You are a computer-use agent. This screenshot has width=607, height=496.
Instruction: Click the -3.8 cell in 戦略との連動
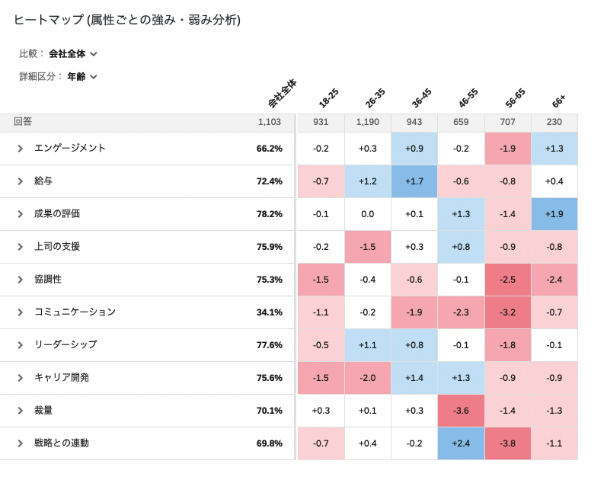point(508,443)
